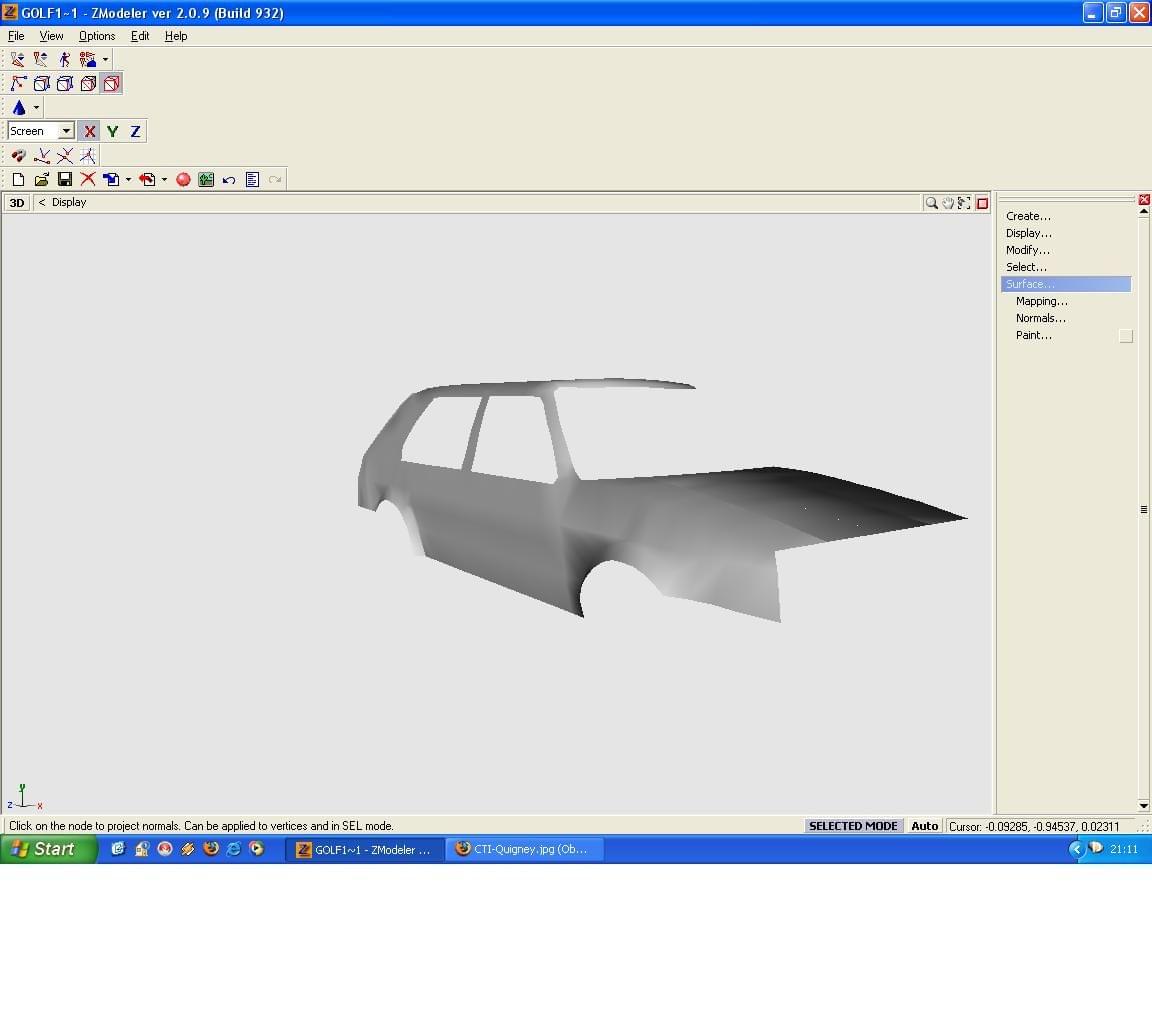The width and height of the screenshot is (1152, 1024).
Task: Create a new file with blank page icon
Action: (18, 179)
